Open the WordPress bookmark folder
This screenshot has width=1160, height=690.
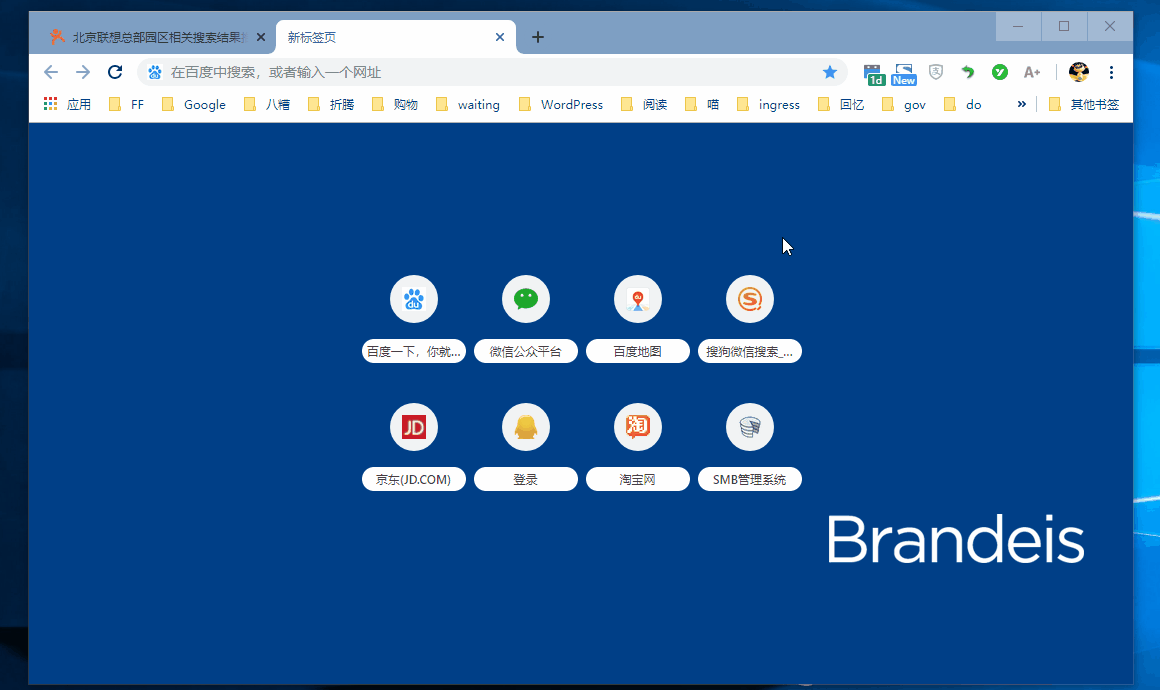coord(561,104)
